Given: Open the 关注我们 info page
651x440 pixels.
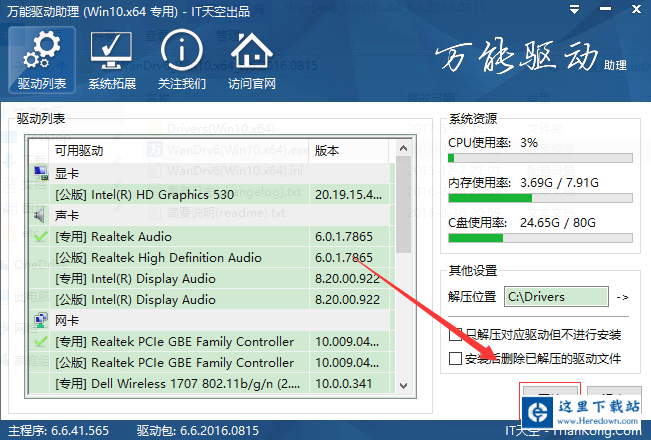Looking at the screenshot, I should (x=182, y=61).
